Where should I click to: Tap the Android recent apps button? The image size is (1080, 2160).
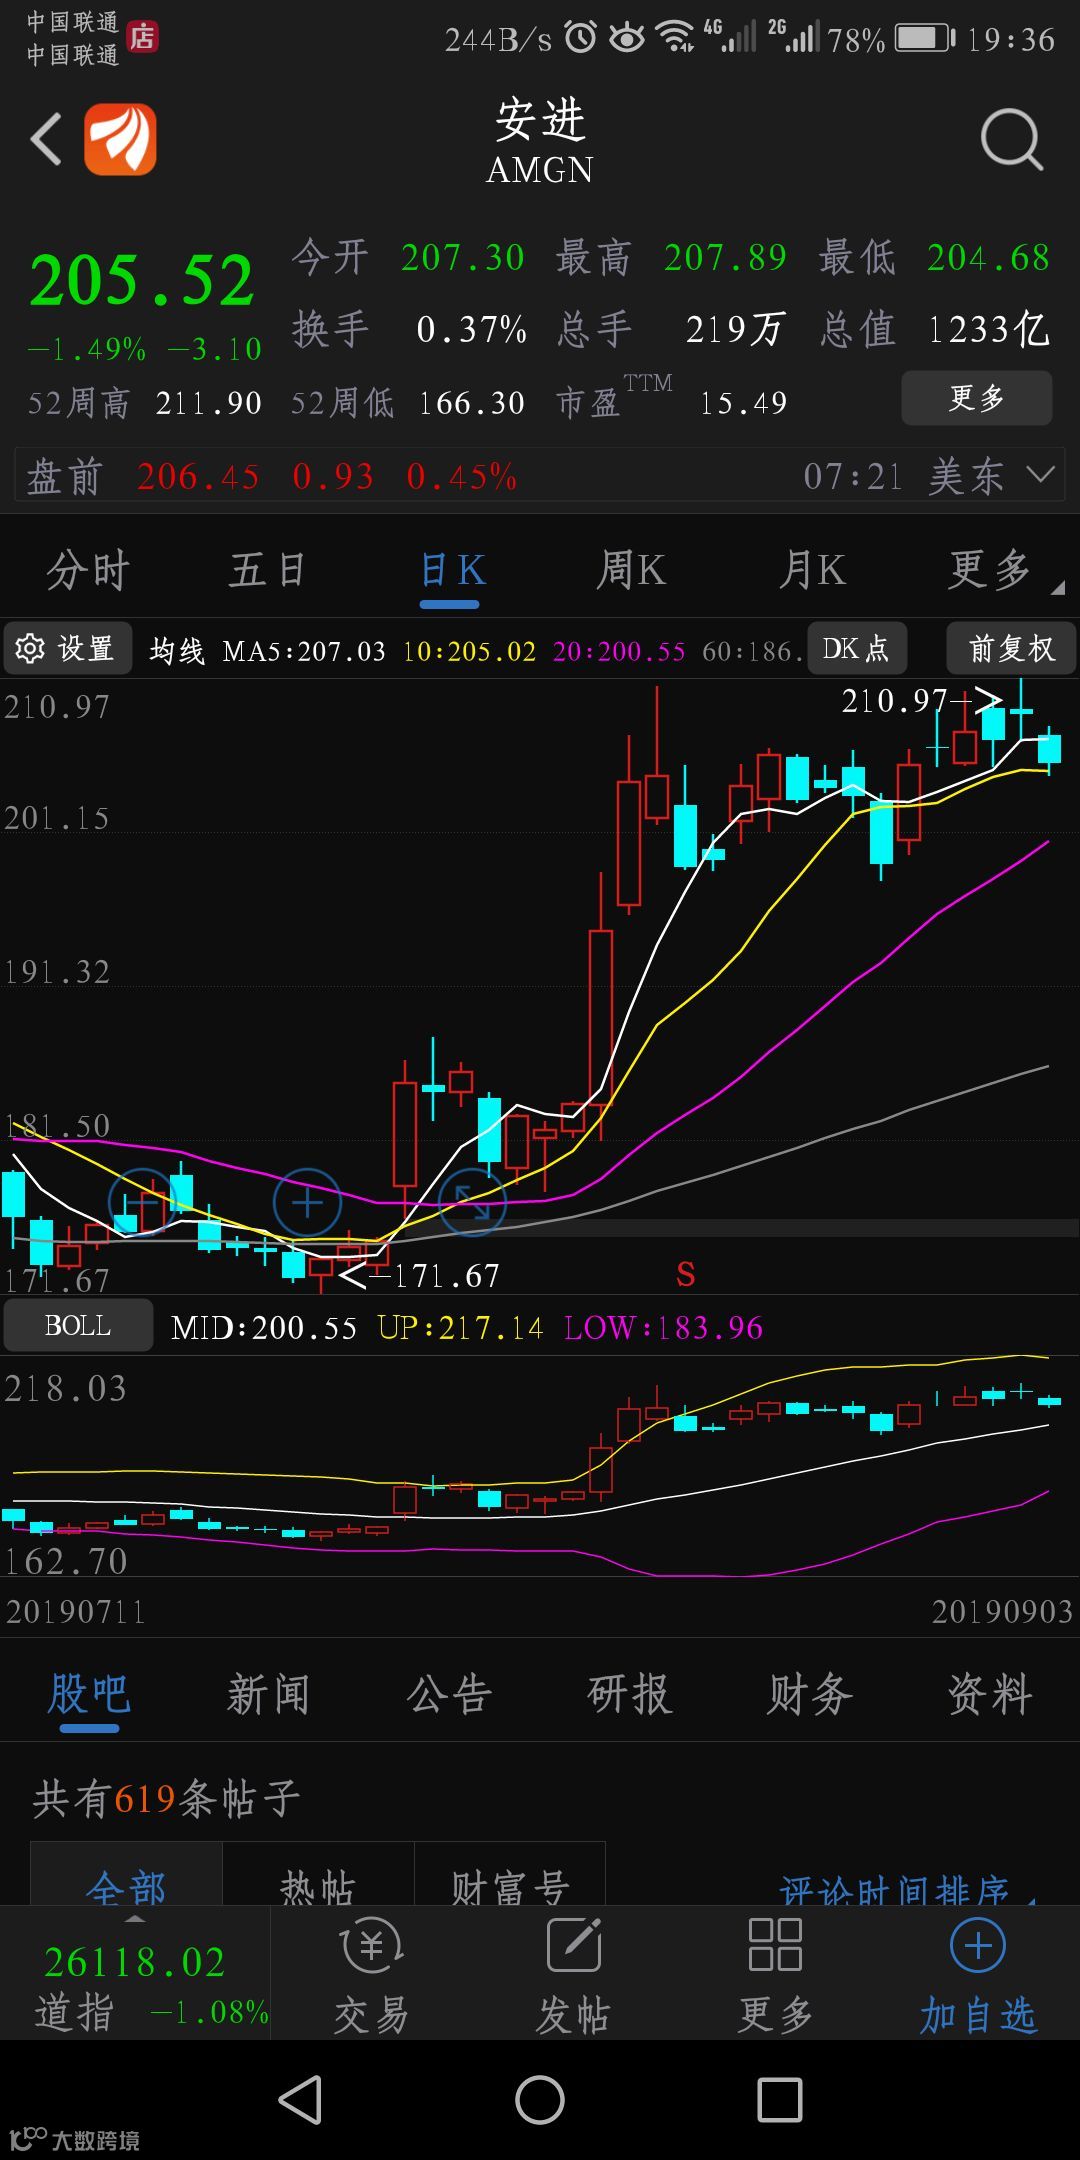coord(780,2099)
